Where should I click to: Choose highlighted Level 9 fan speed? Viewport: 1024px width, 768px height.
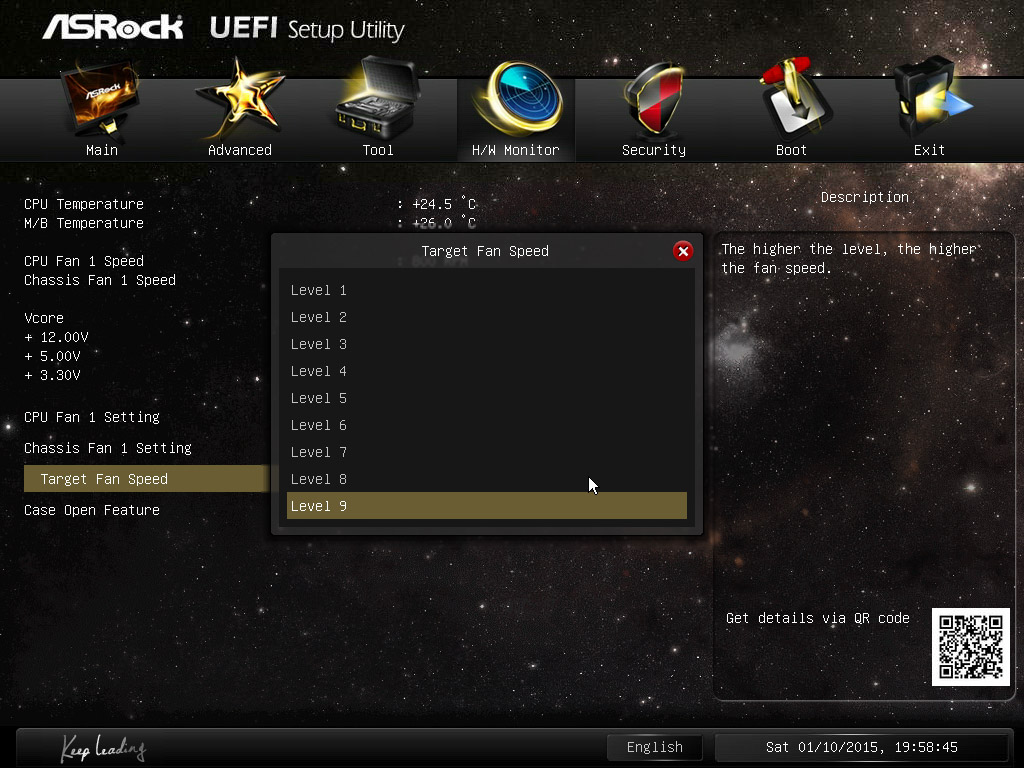coord(487,506)
